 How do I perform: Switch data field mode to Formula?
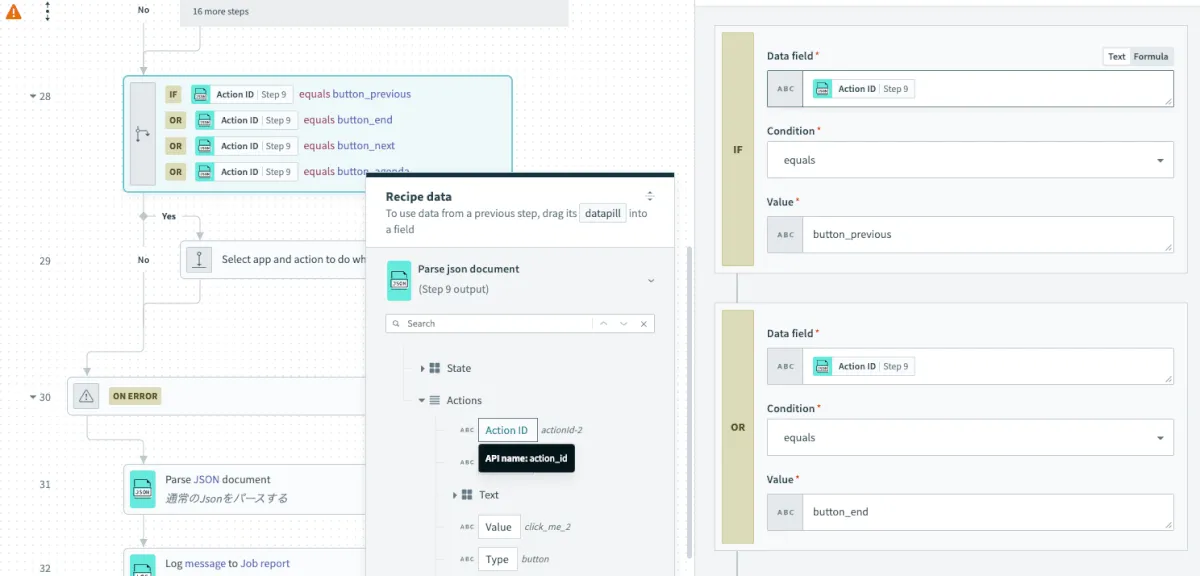point(1150,57)
